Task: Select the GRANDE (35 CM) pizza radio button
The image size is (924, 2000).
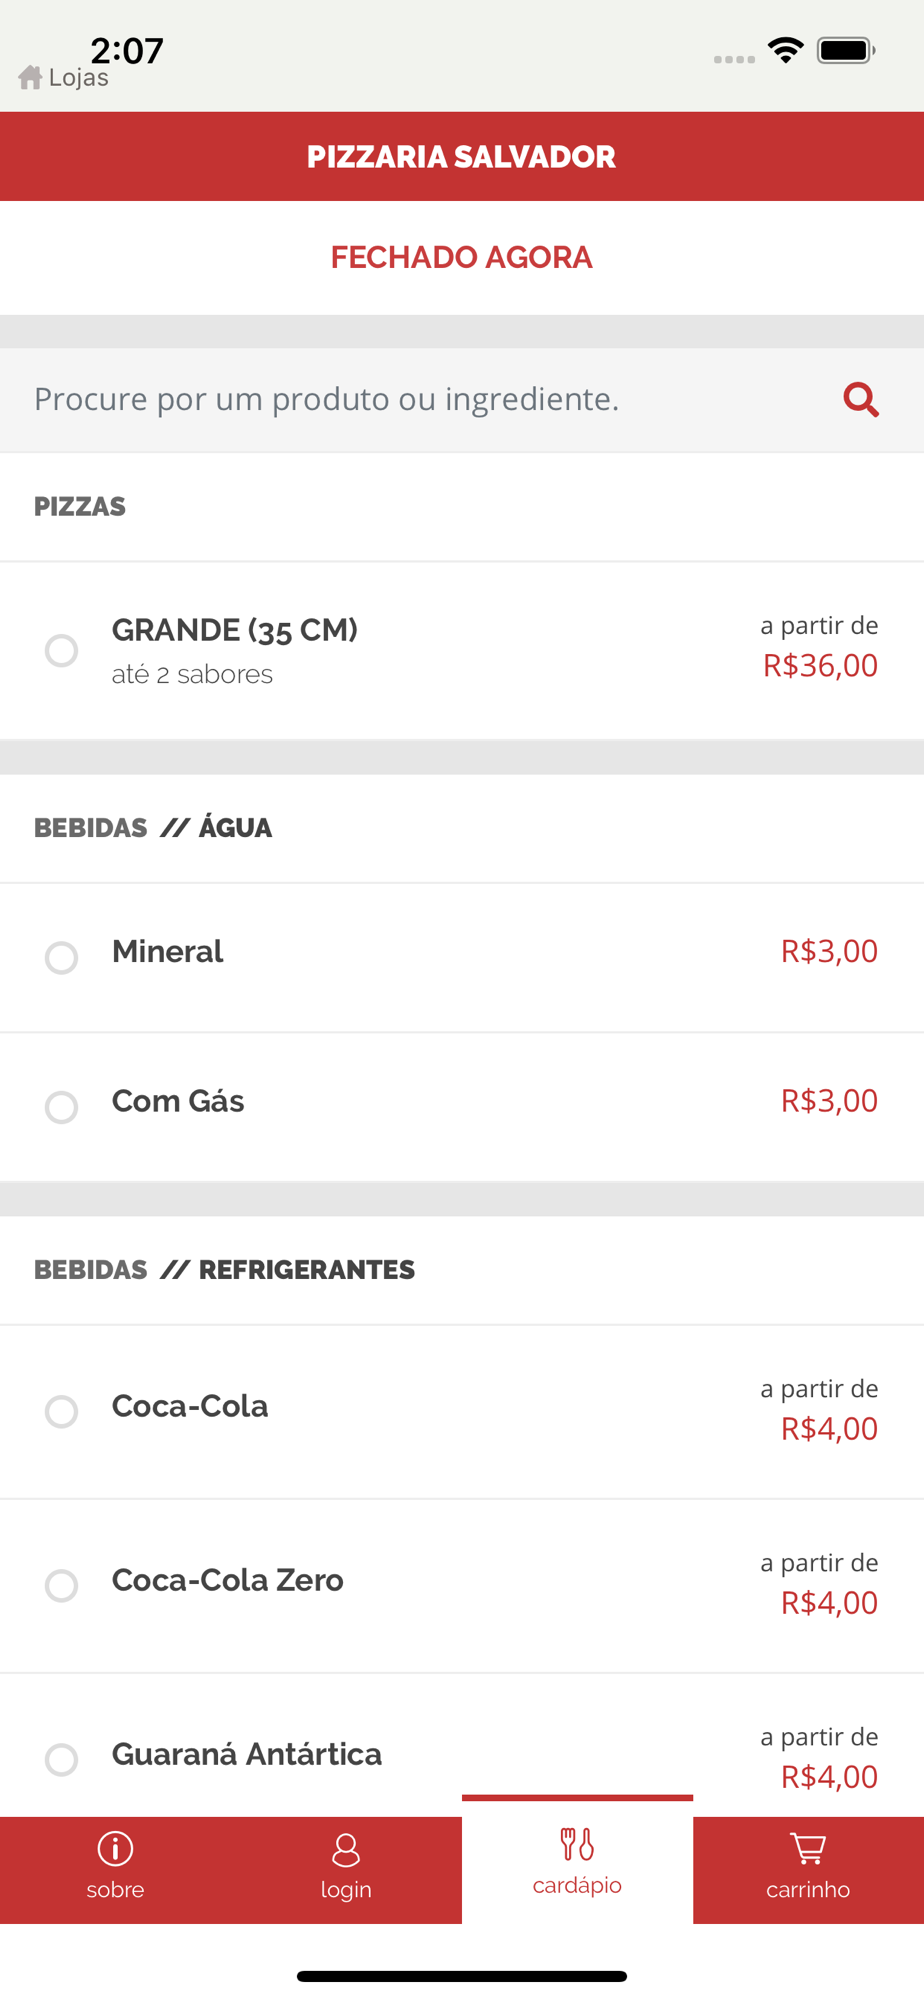Action: pyautogui.click(x=62, y=650)
